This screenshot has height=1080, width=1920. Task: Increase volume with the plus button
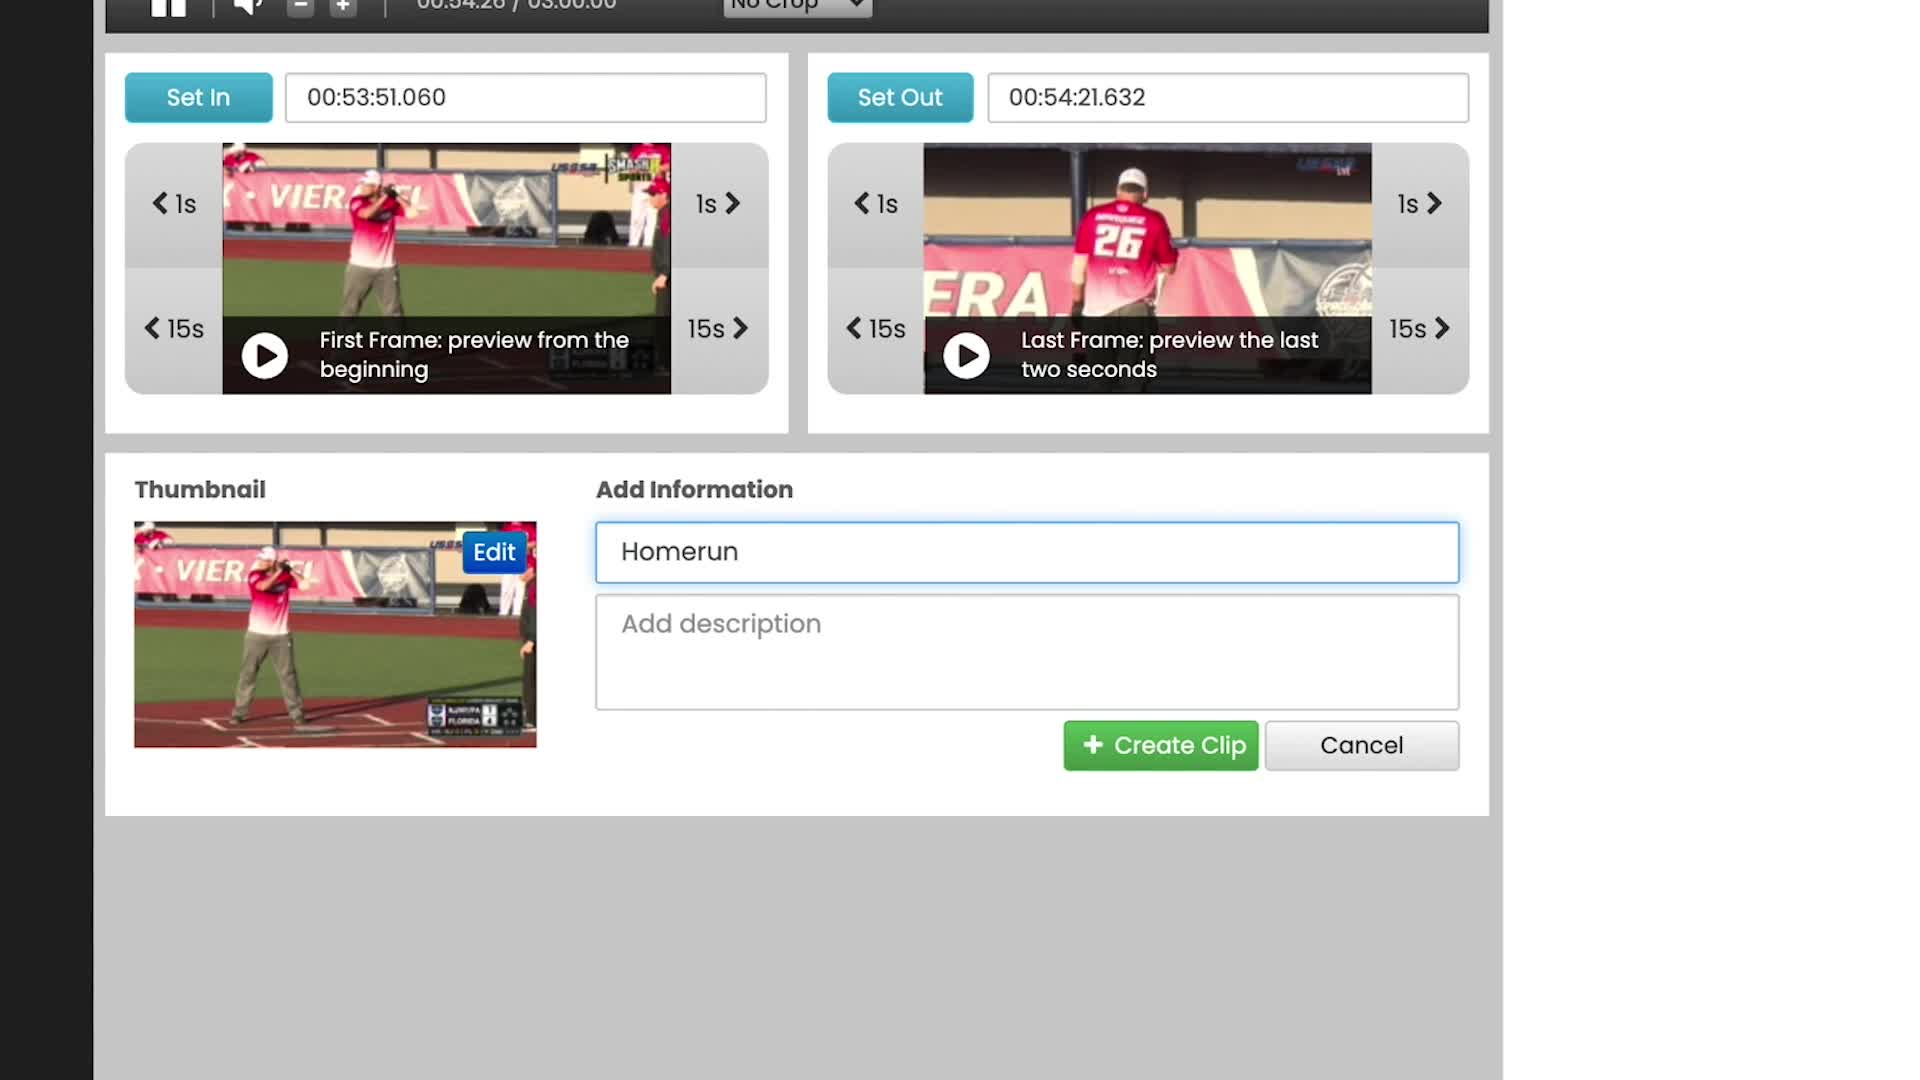pyautogui.click(x=343, y=7)
